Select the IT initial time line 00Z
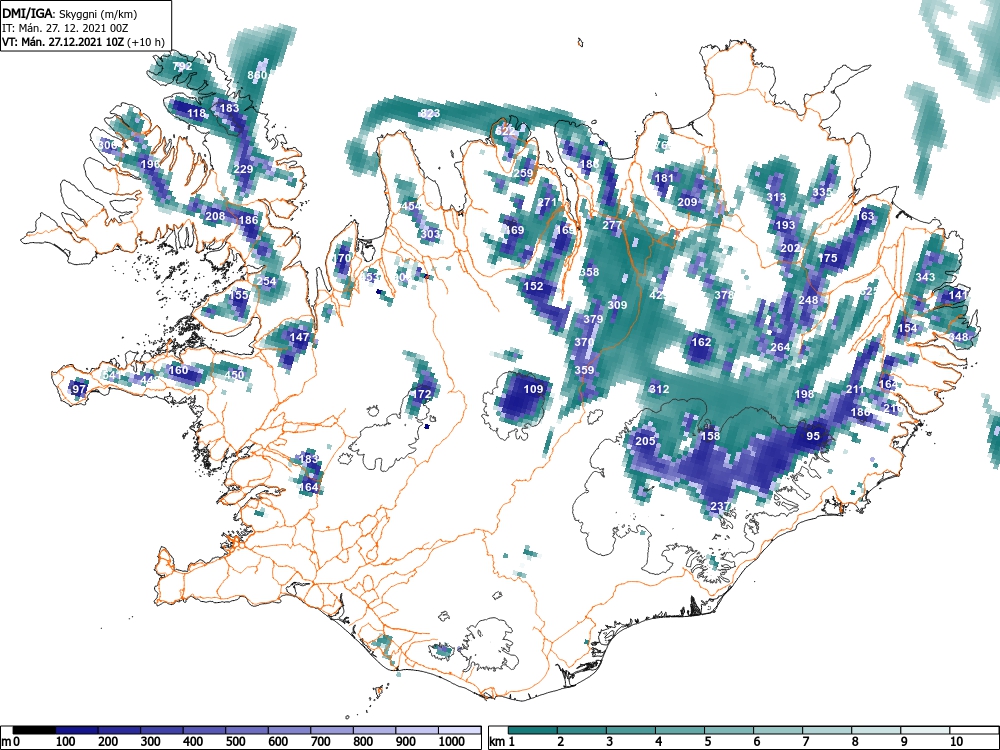The image size is (1000, 750). point(65,28)
